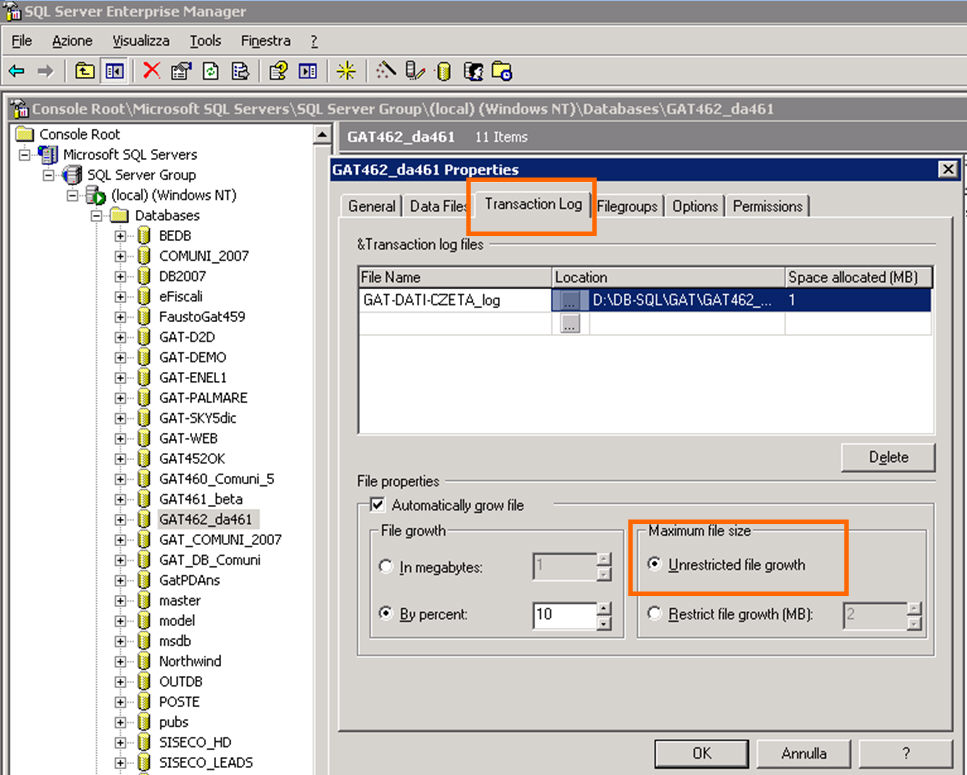Select the FaustoGat459 database in tree

(x=202, y=317)
